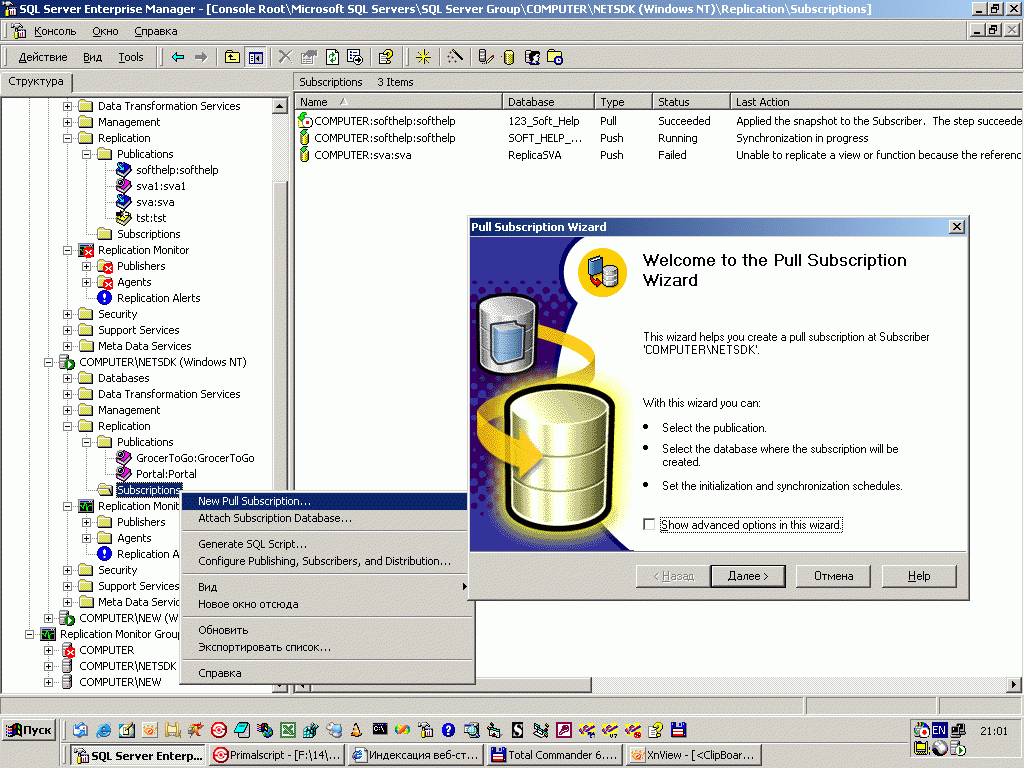Screen dimensions: 1024x768
Task: Click the Up one level folder icon
Action: [x=232, y=57]
